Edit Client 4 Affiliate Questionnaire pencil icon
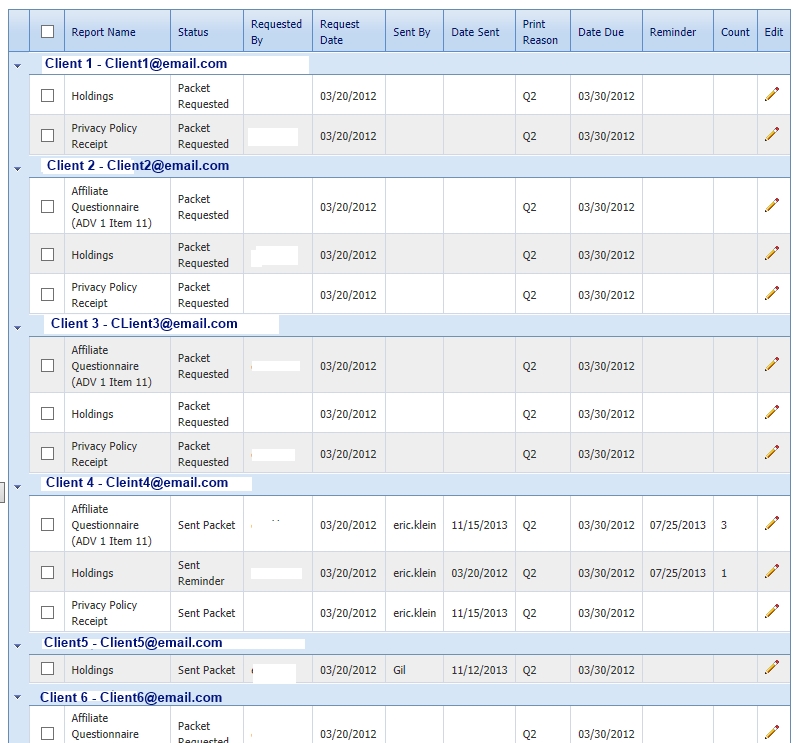 pyautogui.click(x=772, y=523)
